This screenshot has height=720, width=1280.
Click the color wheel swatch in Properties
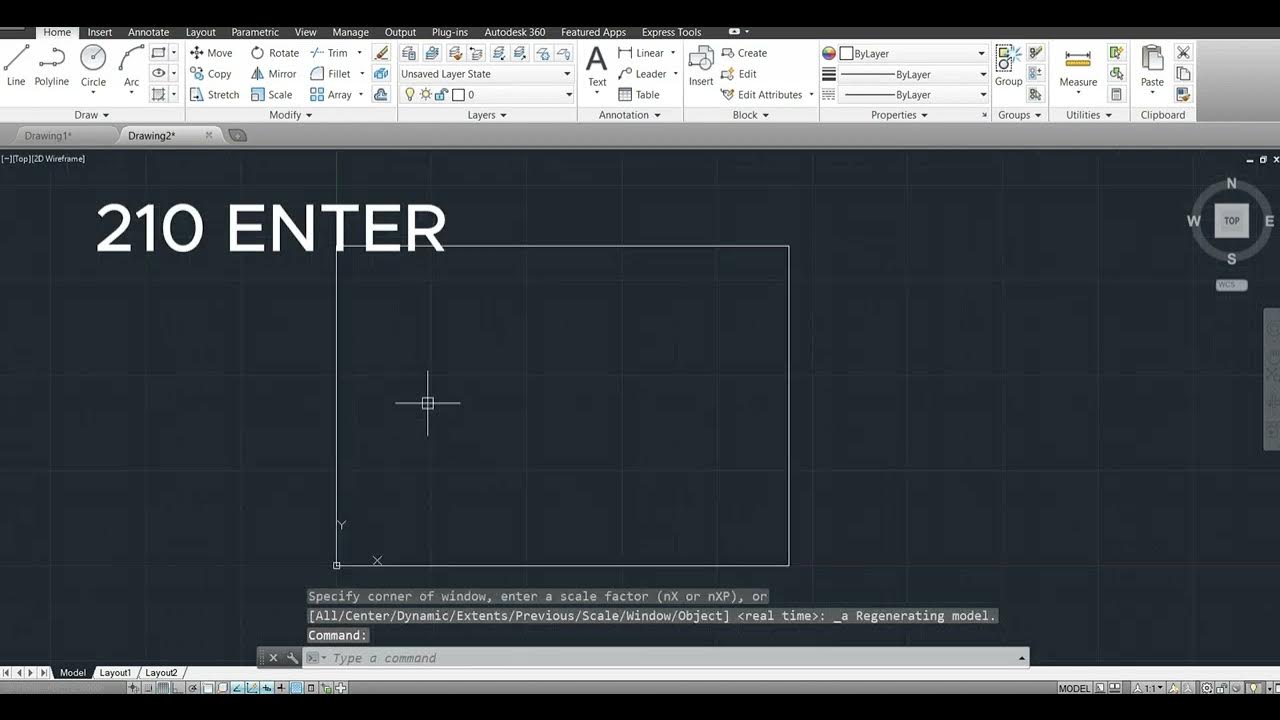829,53
